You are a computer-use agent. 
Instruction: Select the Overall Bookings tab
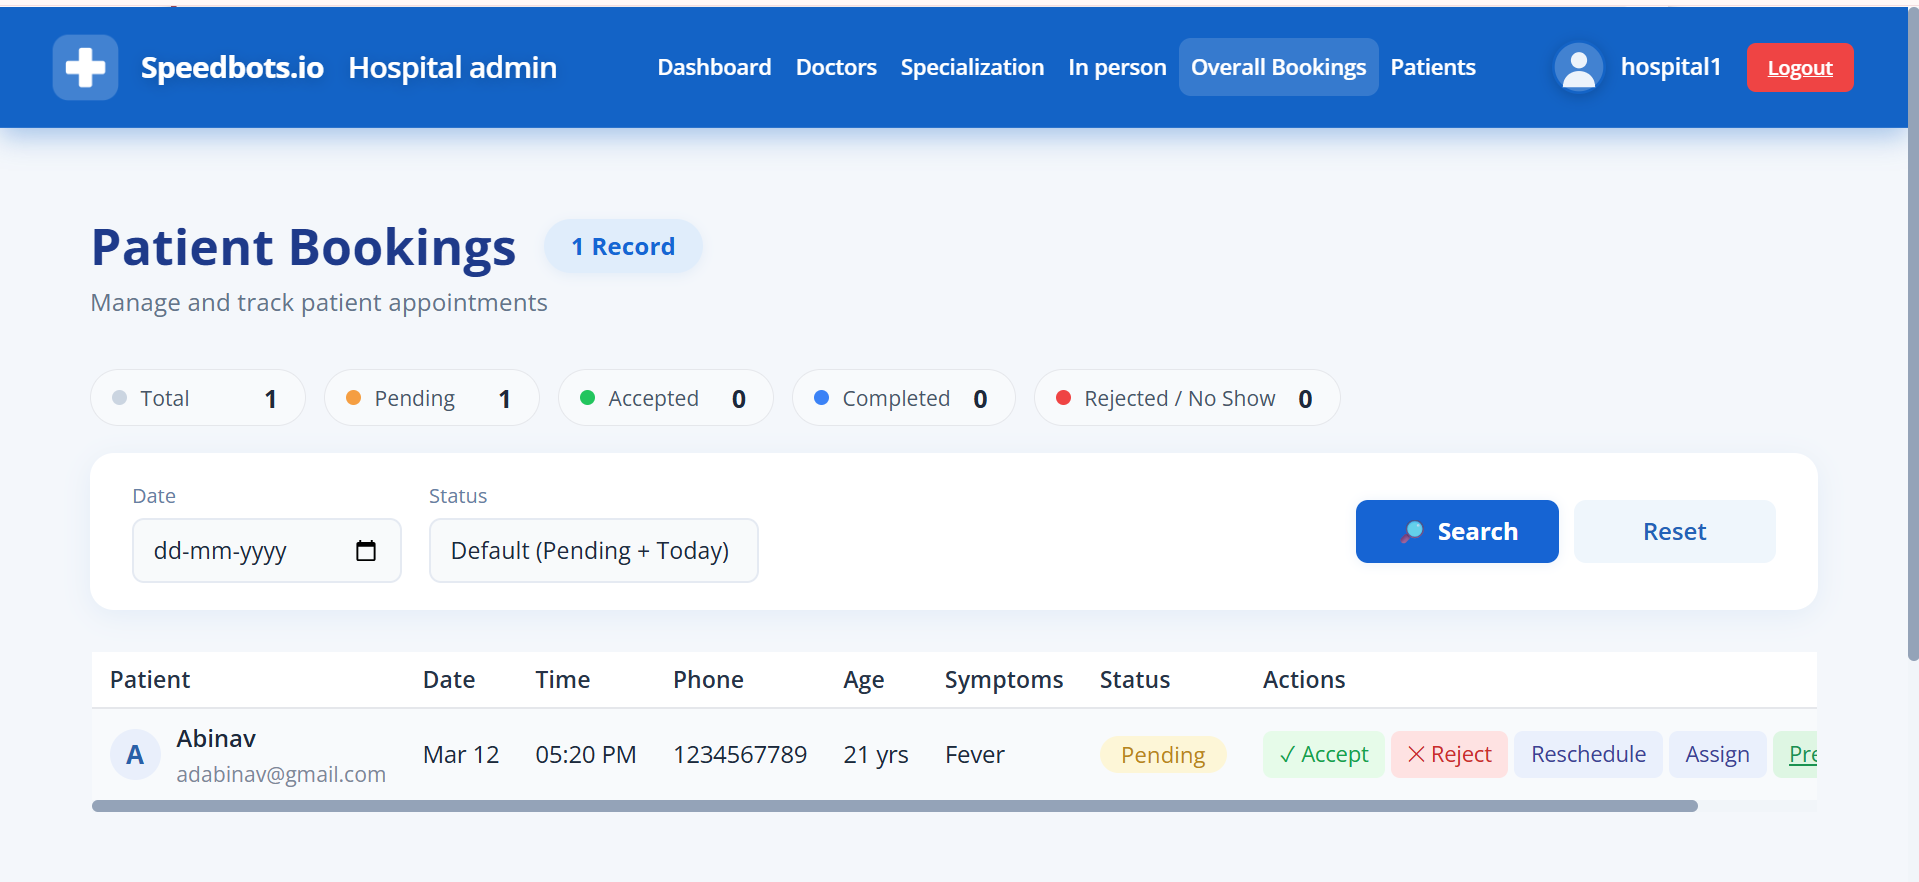1278,67
